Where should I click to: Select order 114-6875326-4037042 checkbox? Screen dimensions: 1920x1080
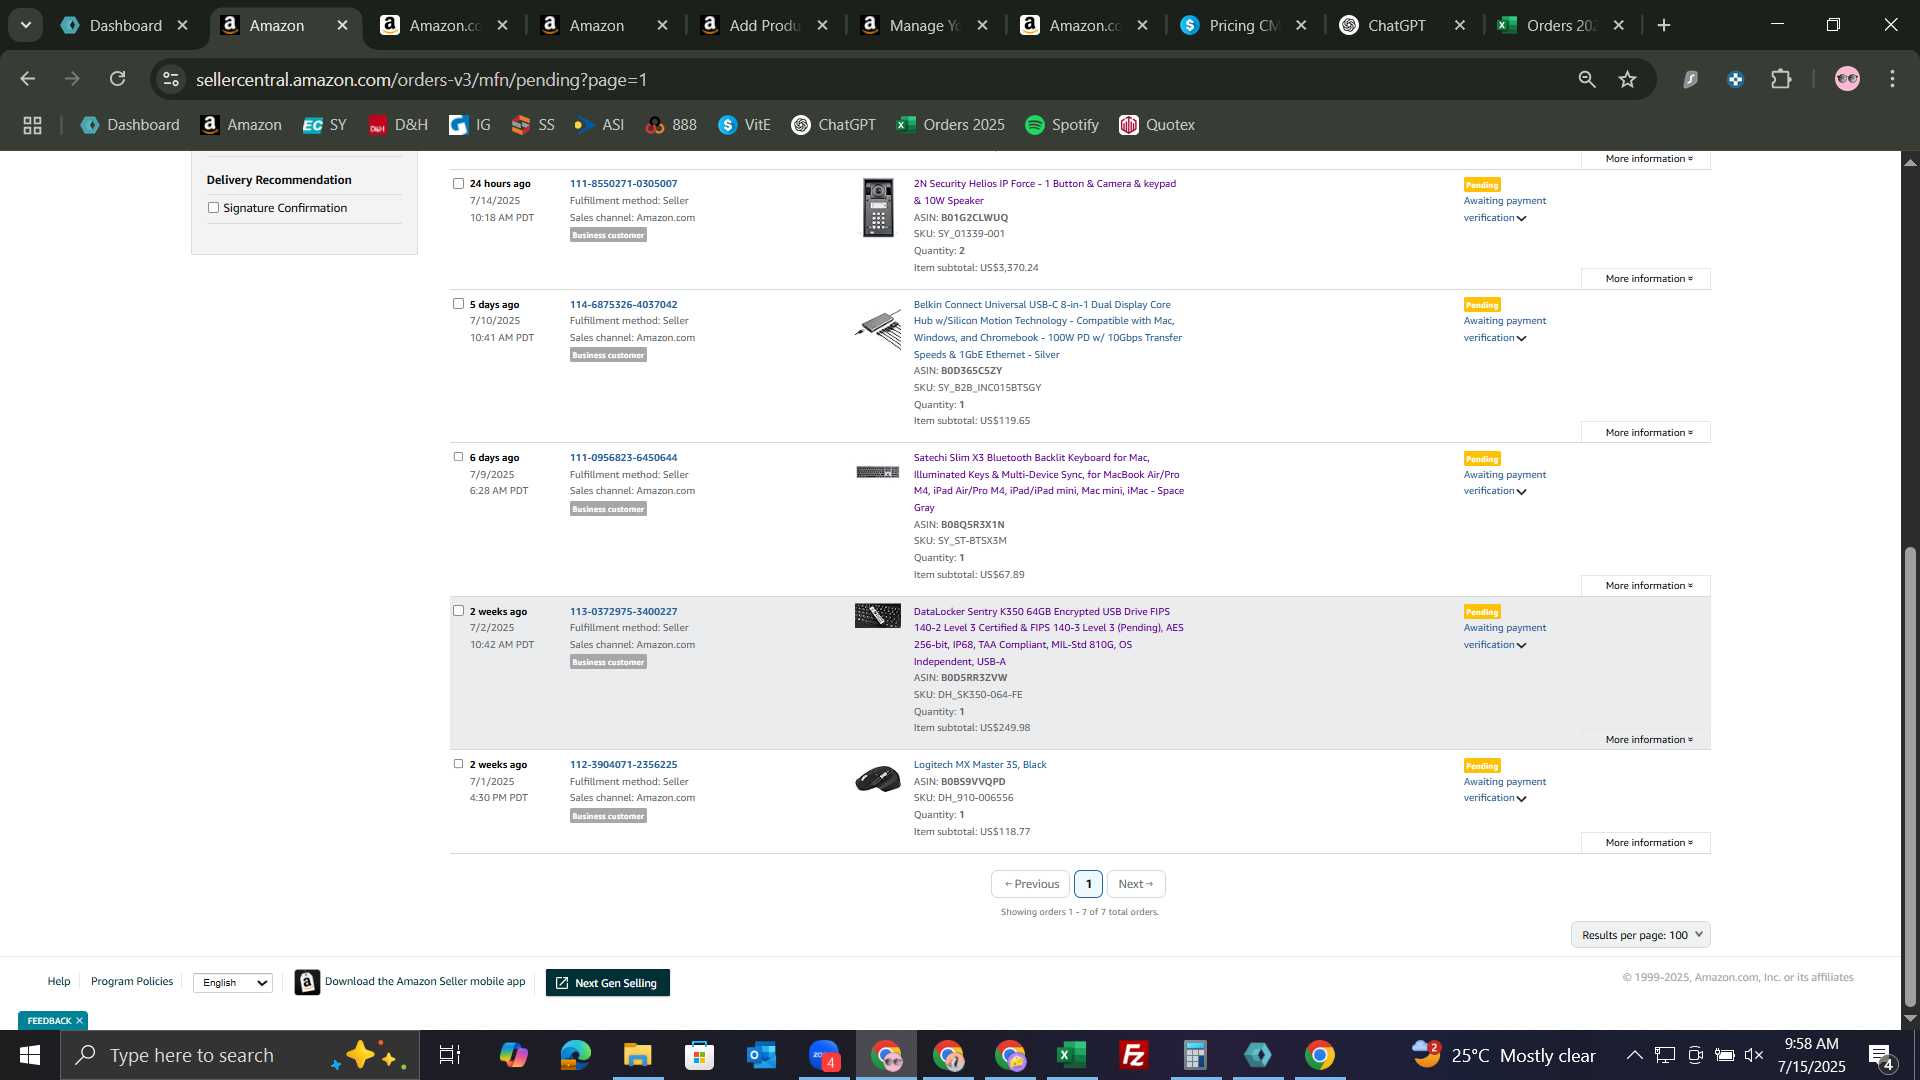[458, 303]
